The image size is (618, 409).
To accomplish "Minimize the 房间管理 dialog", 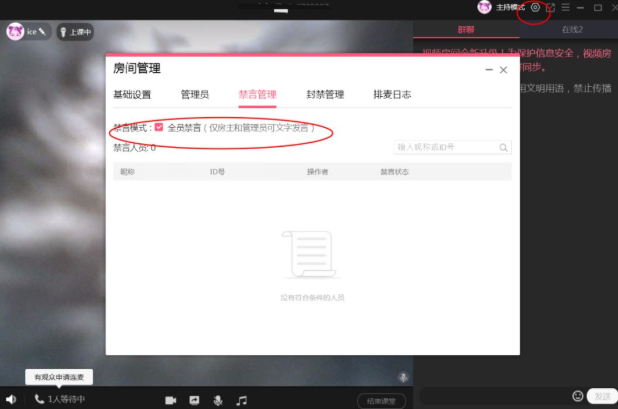I will (x=487, y=70).
